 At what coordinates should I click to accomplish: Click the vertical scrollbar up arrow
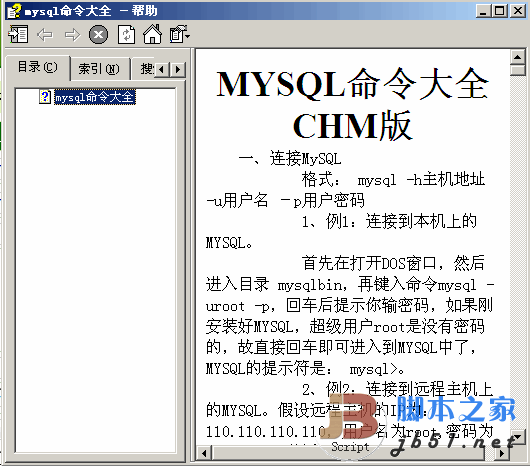(517, 57)
